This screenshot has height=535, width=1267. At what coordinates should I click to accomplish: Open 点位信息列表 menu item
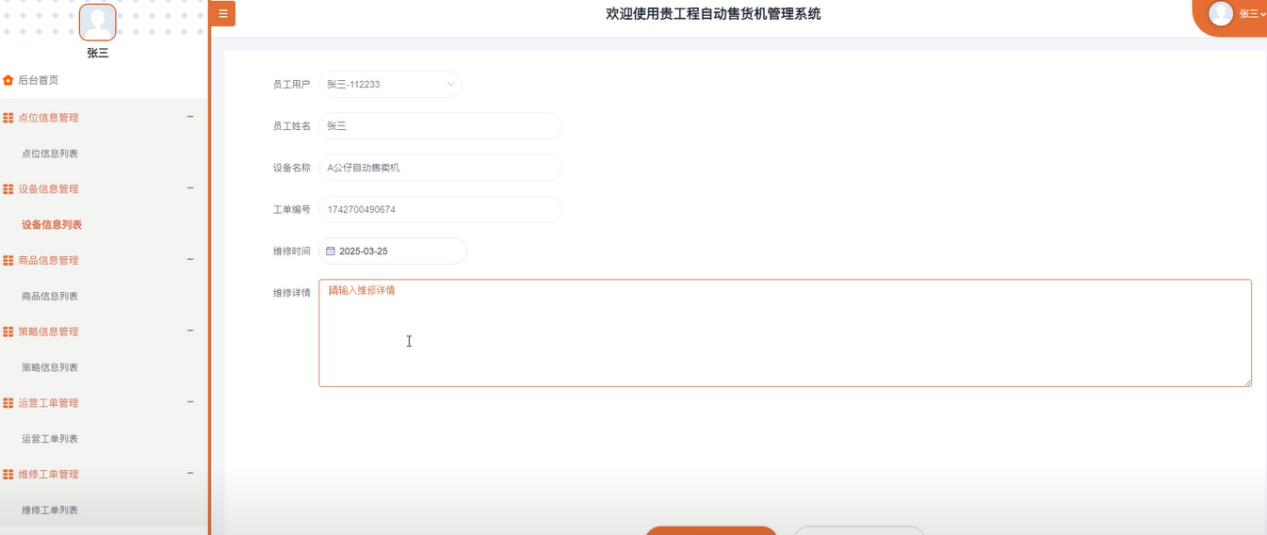pos(50,154)
